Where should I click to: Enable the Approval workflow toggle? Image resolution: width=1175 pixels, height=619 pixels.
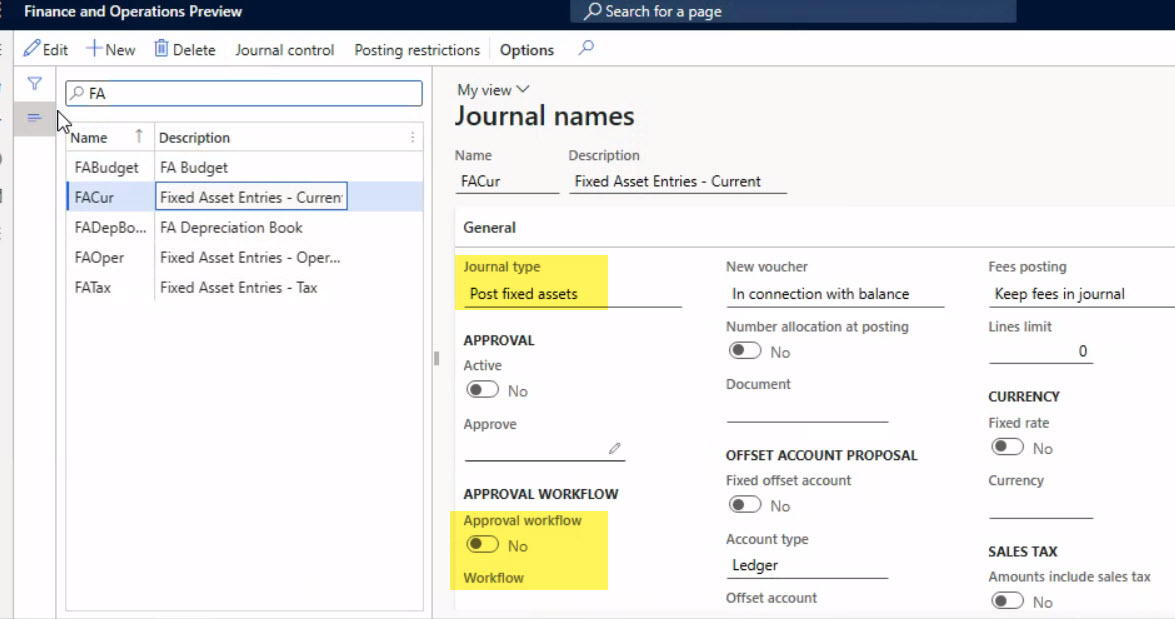pyautogui.click(x=482, y=545)
